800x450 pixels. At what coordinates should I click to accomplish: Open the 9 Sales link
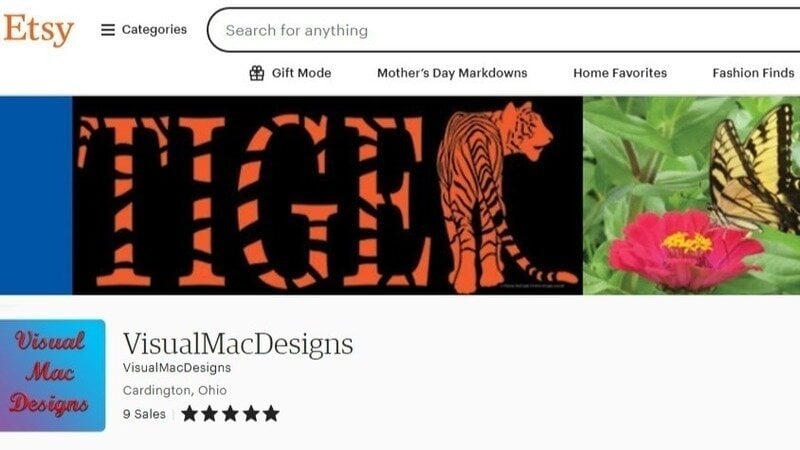coord(144,414)
